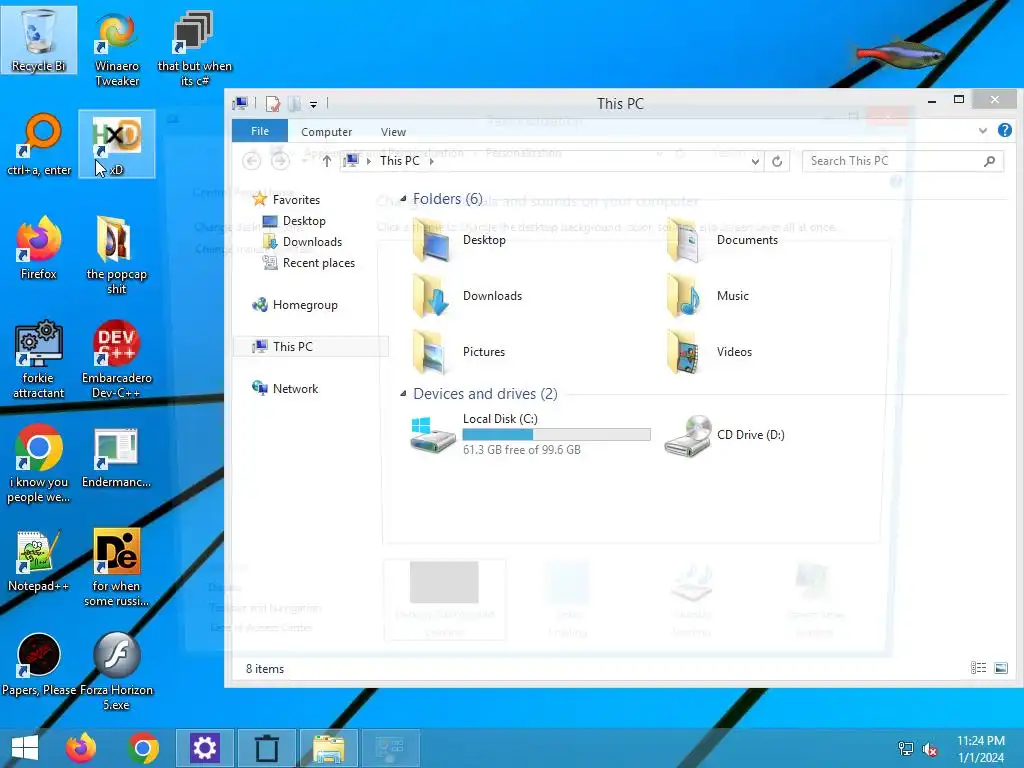Launch Embarcadero Dev-C++ from the desktop
The width and height of the screenshot is (1024, 768).
coord(117,359)
